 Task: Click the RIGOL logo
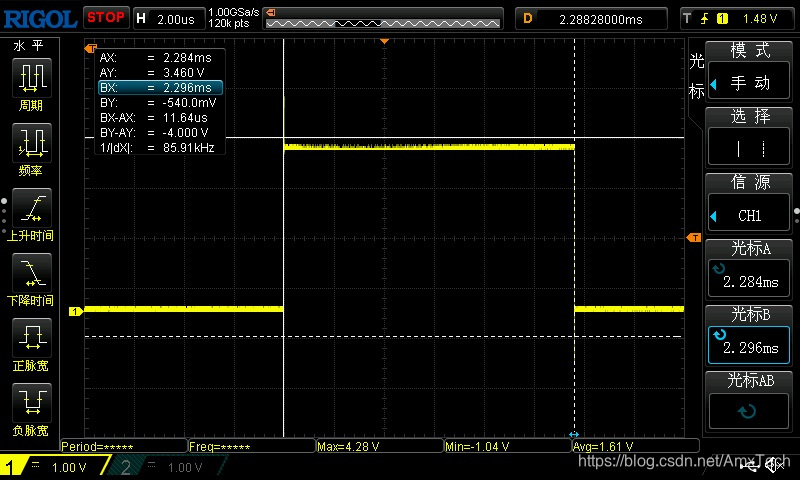coord(40,19)
